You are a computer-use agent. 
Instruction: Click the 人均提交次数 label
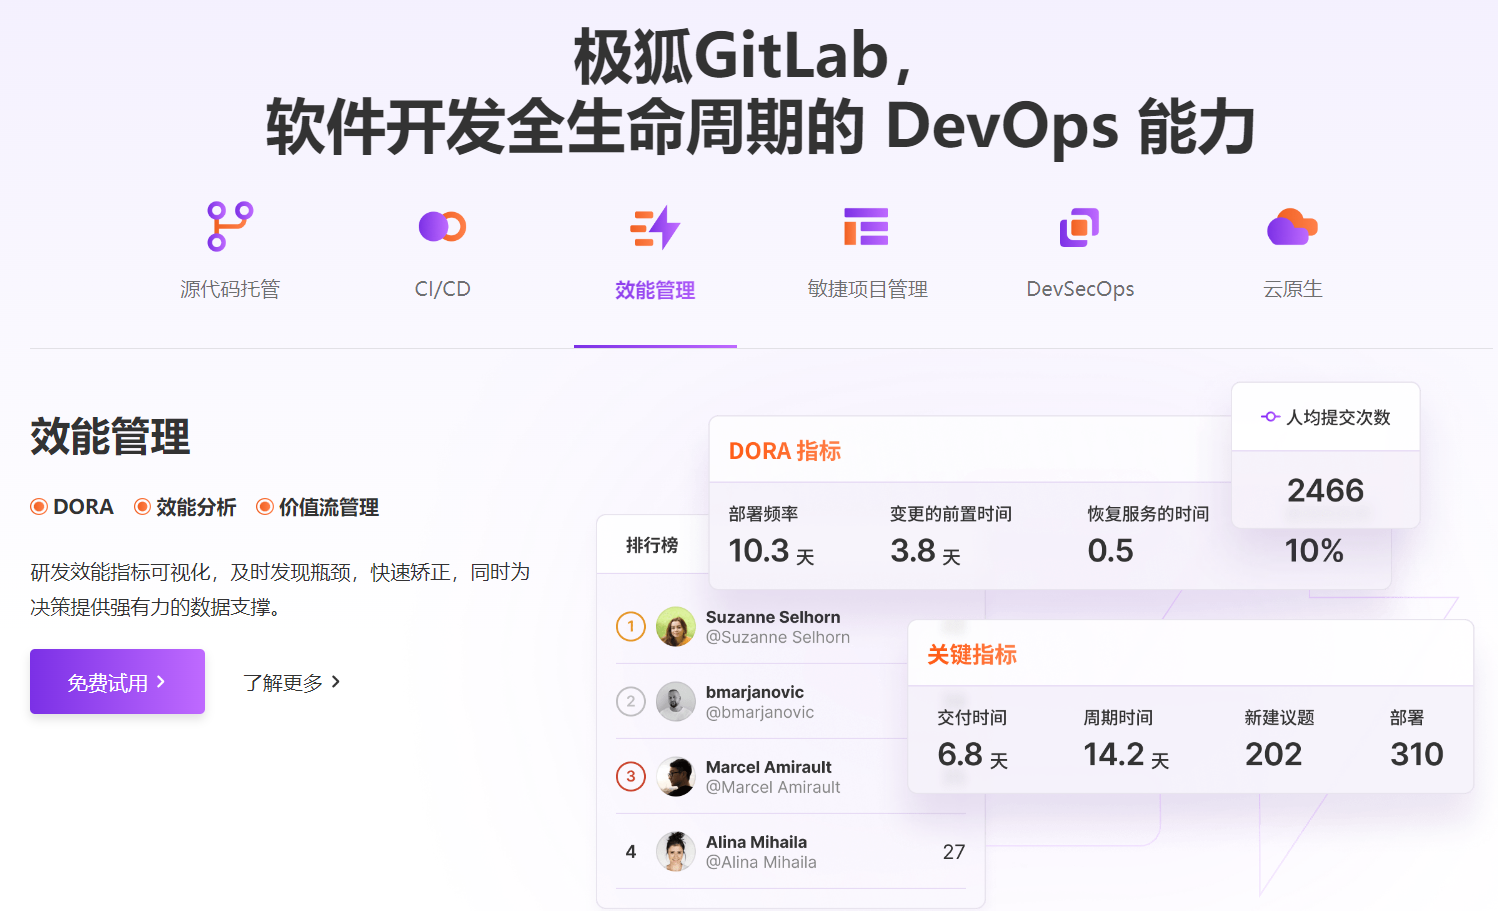1339,417
